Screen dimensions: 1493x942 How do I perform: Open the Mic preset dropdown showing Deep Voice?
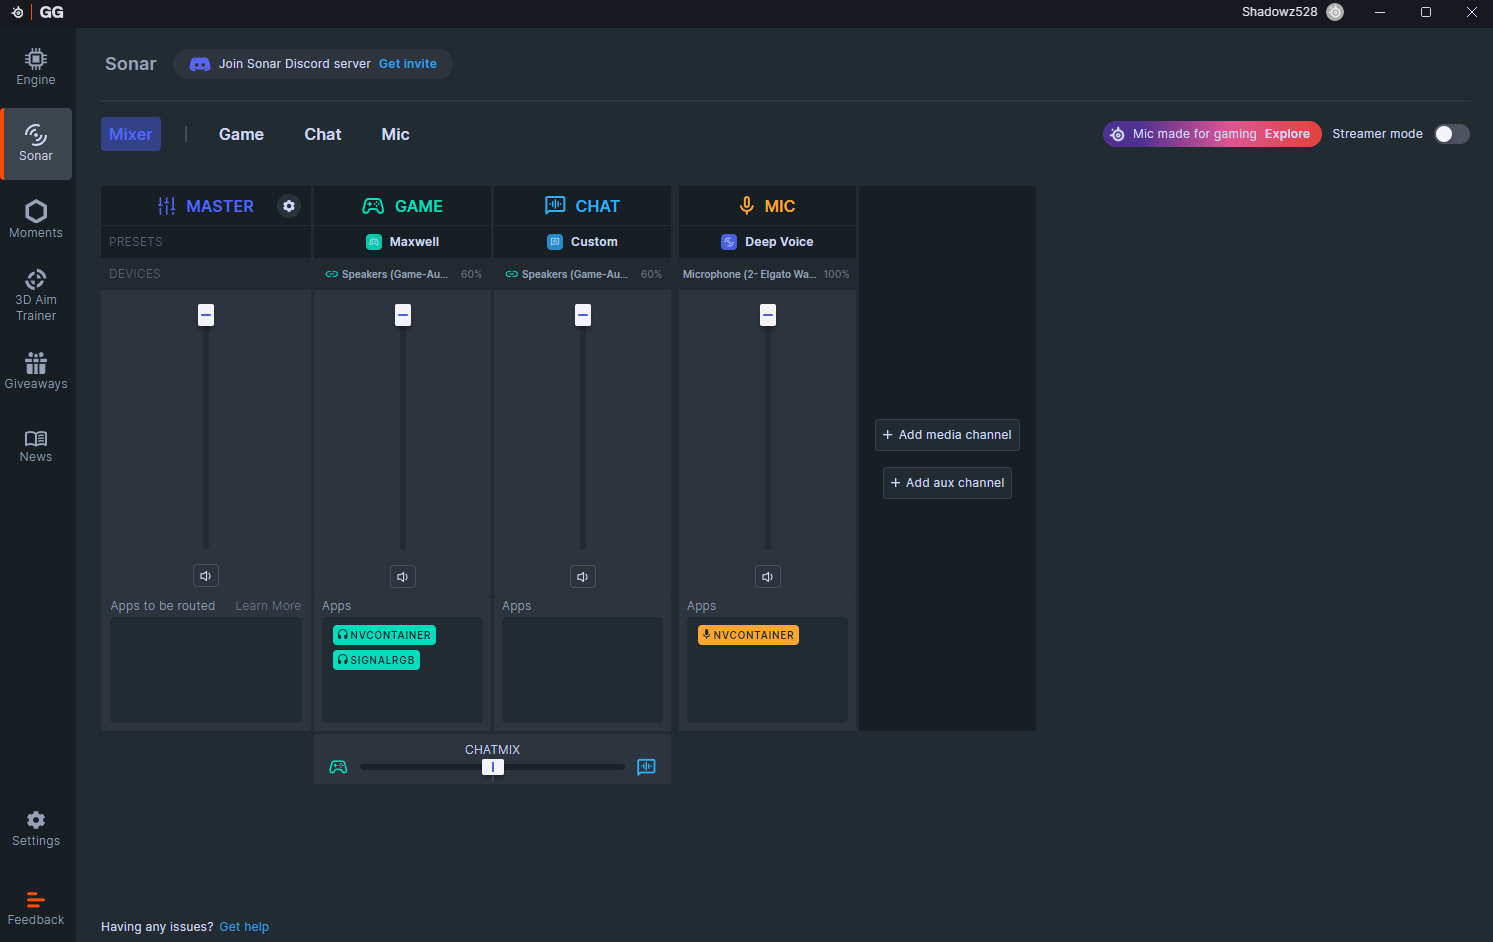[767, 242]
